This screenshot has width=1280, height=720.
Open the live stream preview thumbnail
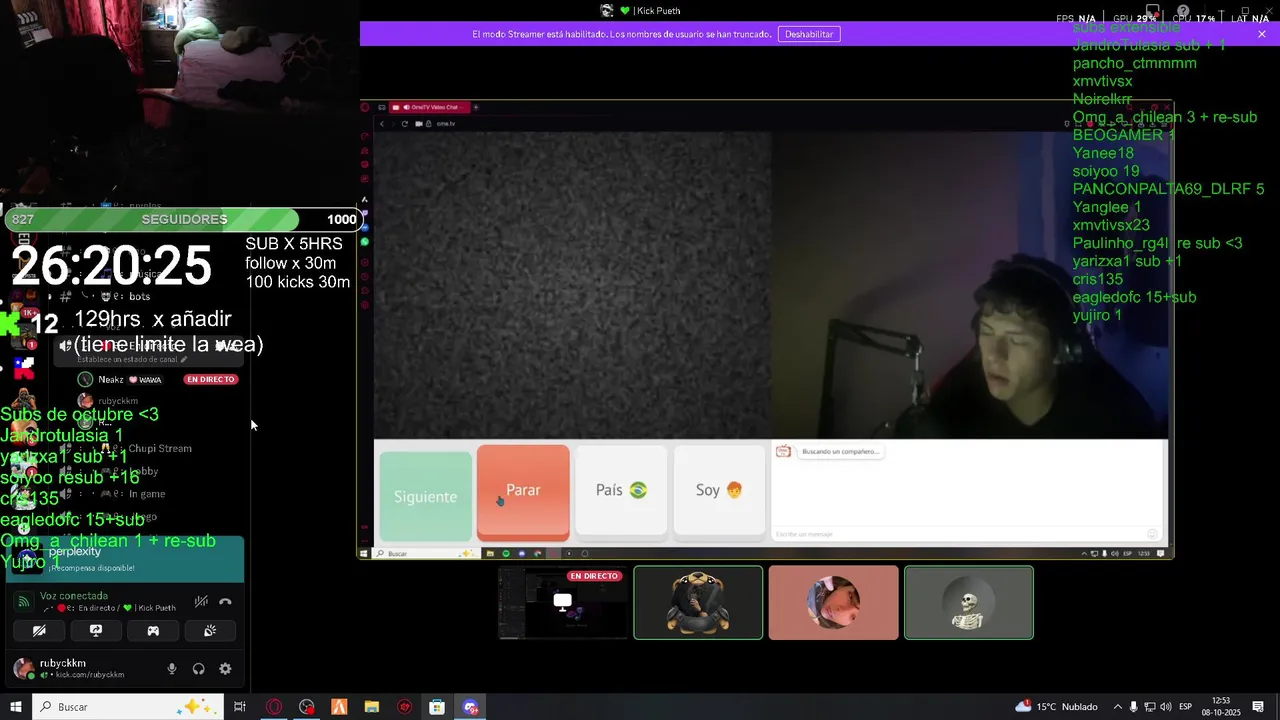pos(563,602)
